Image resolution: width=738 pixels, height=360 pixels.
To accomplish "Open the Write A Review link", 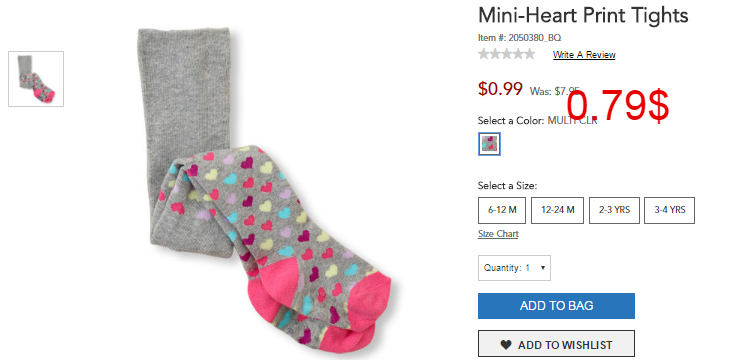I will click(584, 55).
